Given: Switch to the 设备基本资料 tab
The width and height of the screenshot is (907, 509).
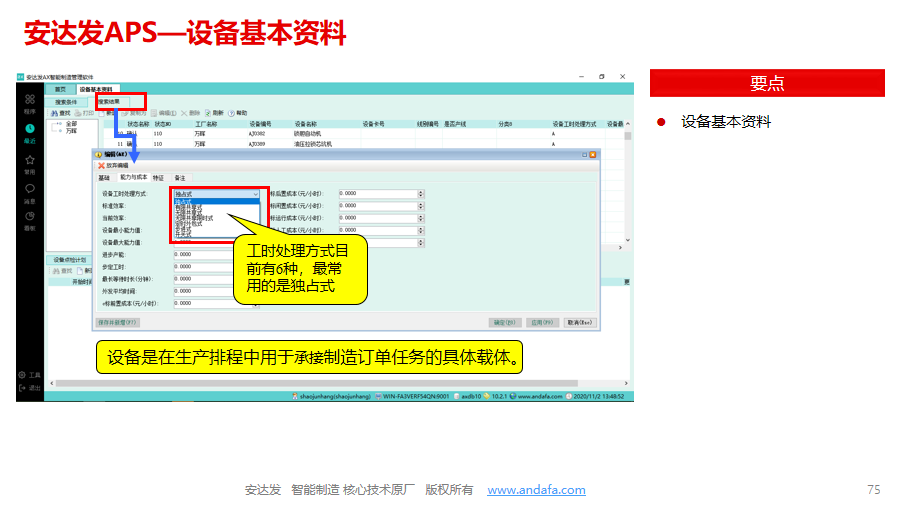Looking at the screenshot, I should pos(96,89).
